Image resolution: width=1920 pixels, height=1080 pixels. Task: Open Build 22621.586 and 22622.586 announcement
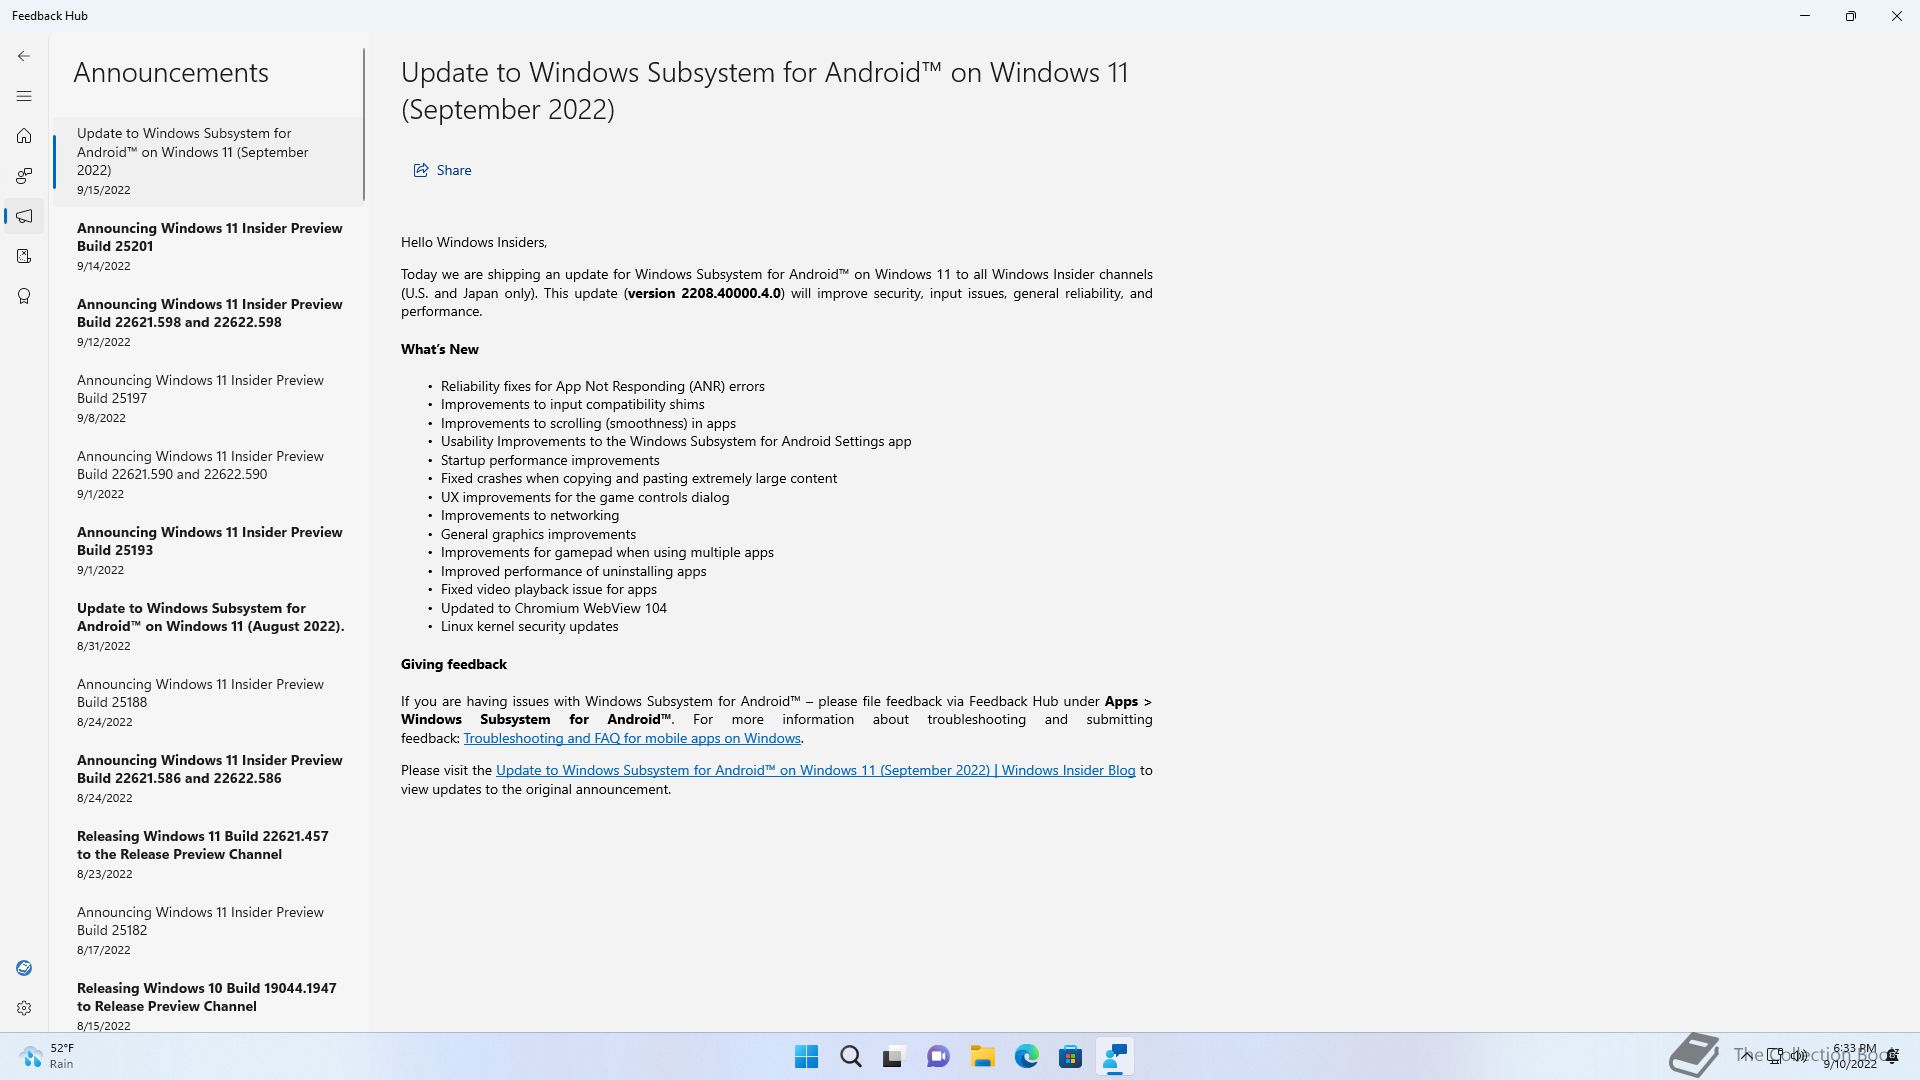click(209, 778)
